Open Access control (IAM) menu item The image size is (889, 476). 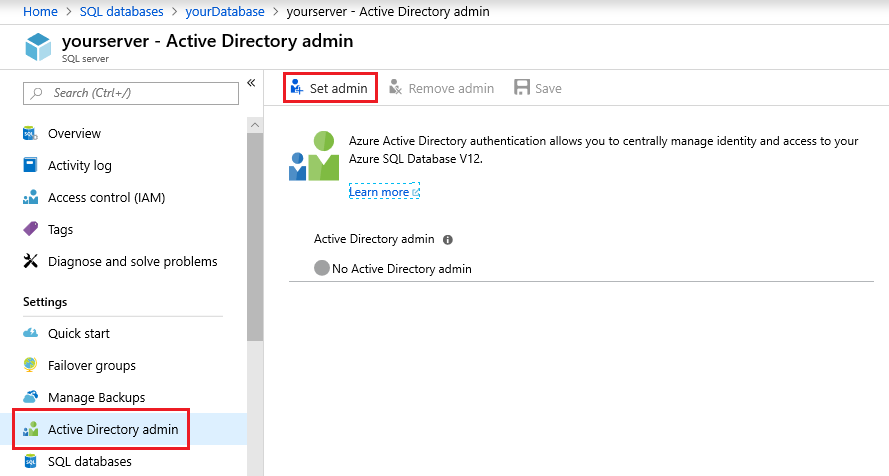coord(107,198)
